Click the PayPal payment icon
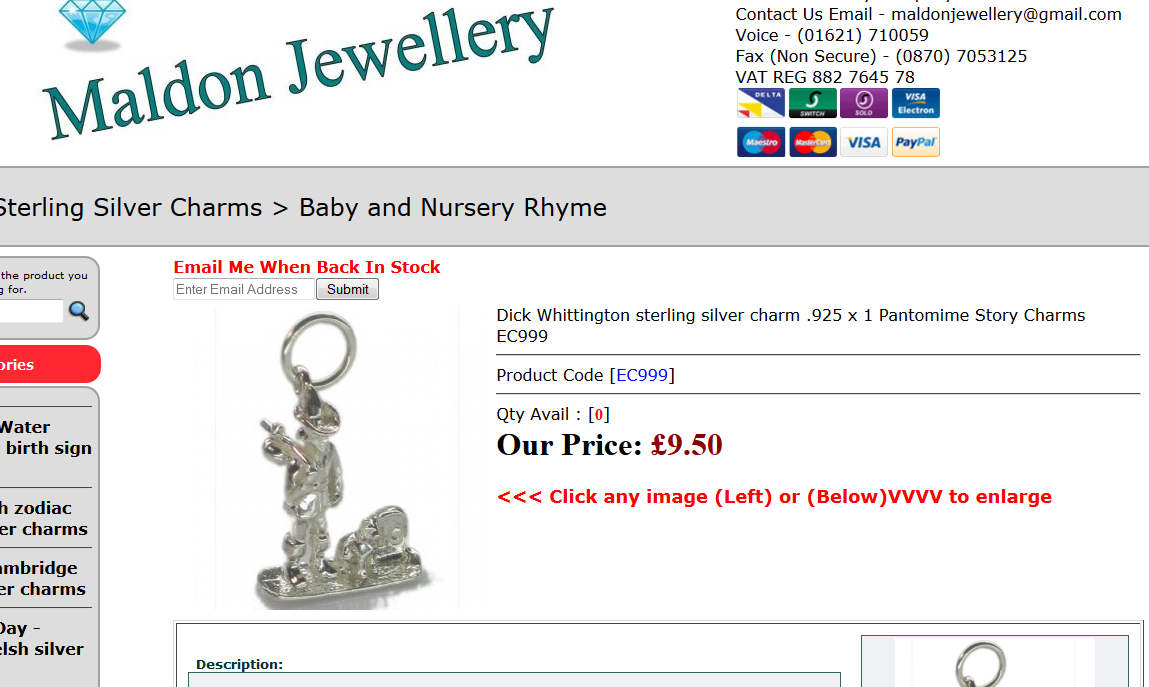Image resolution: width=1149 pixels, height=687 pixels. pyautogui.click(x=916, y=142)
